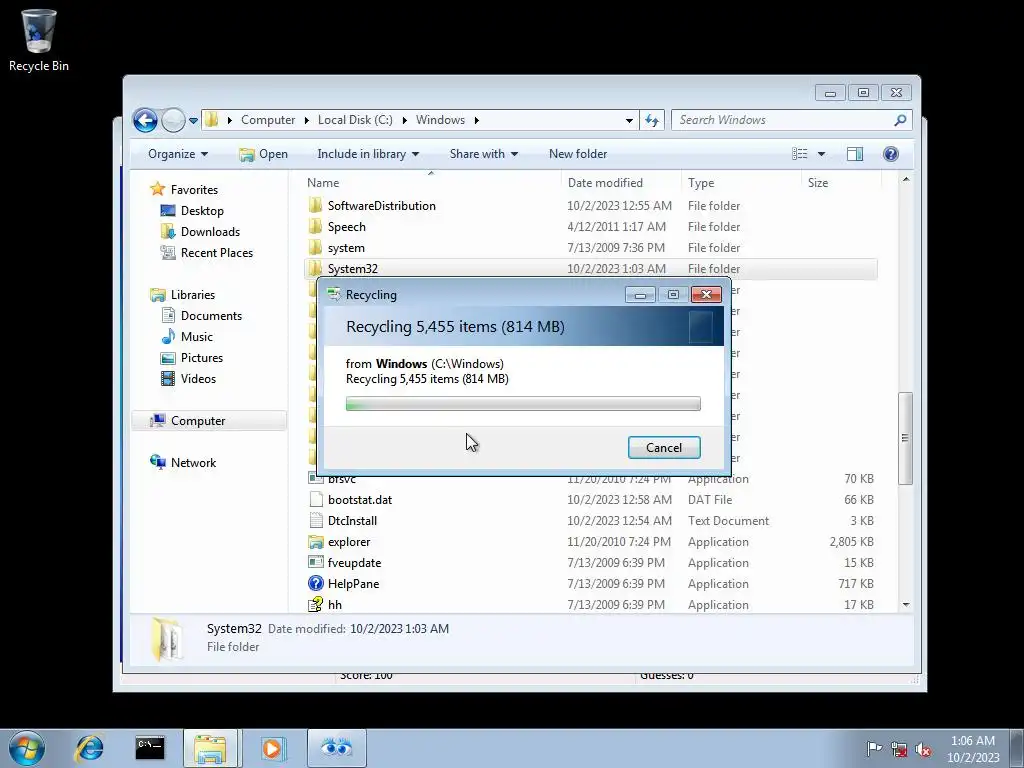1024x768 pixels.
Task: Click the search magnifier icon
Action: click(x=900, y=120)
